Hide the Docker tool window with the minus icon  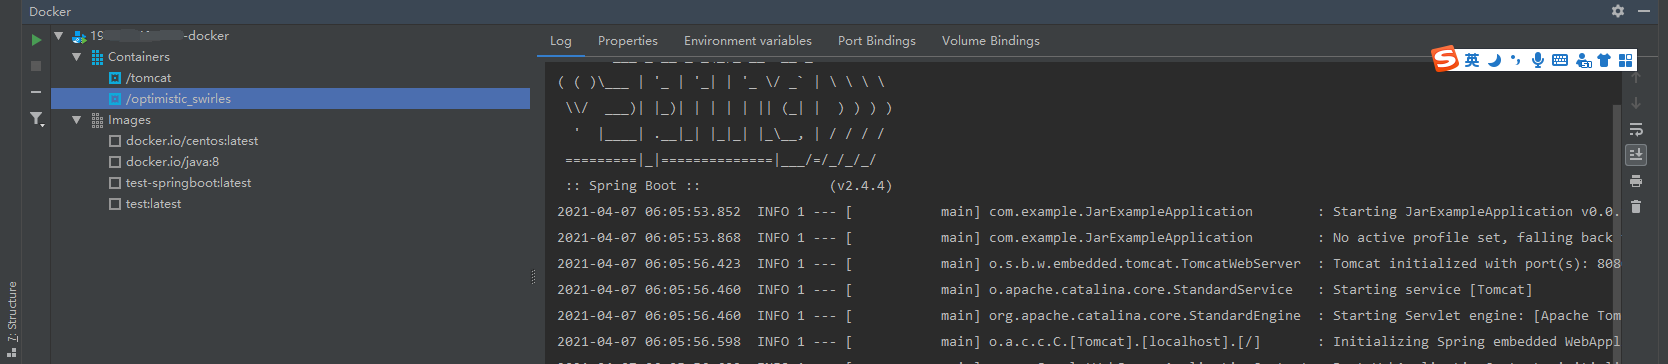1644,11
